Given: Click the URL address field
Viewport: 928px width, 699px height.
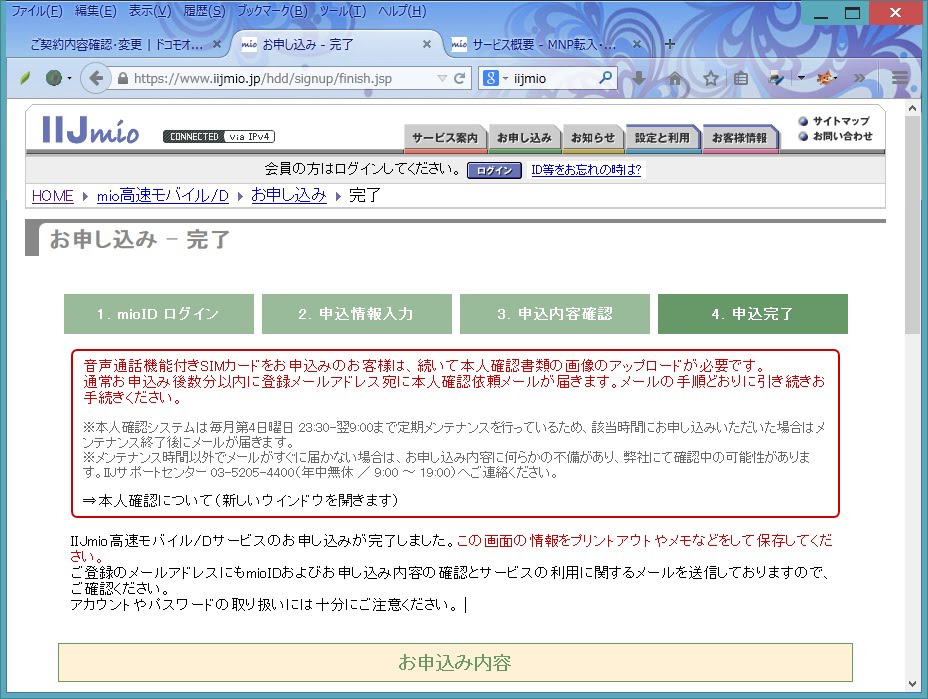Looking at the screenshot, I should click(284, 78).
